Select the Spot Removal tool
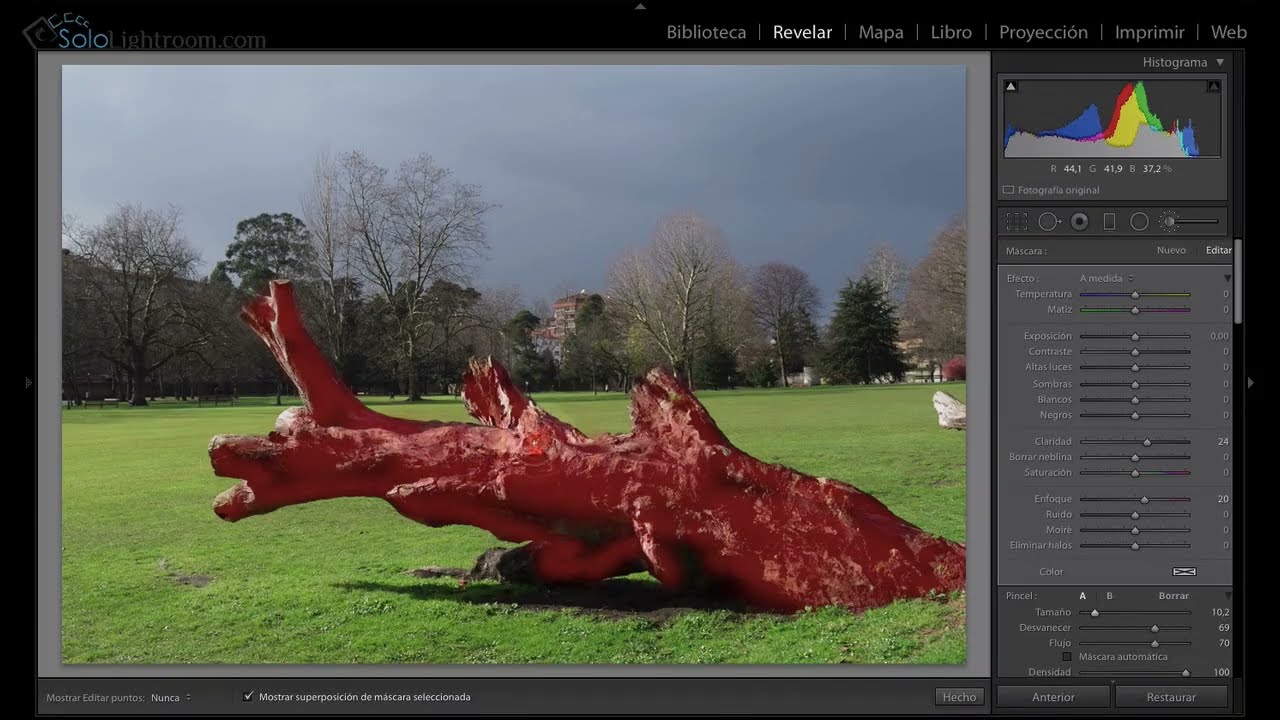The width and height of the screenshot is (1280, 720). [x=1048, y=222]
